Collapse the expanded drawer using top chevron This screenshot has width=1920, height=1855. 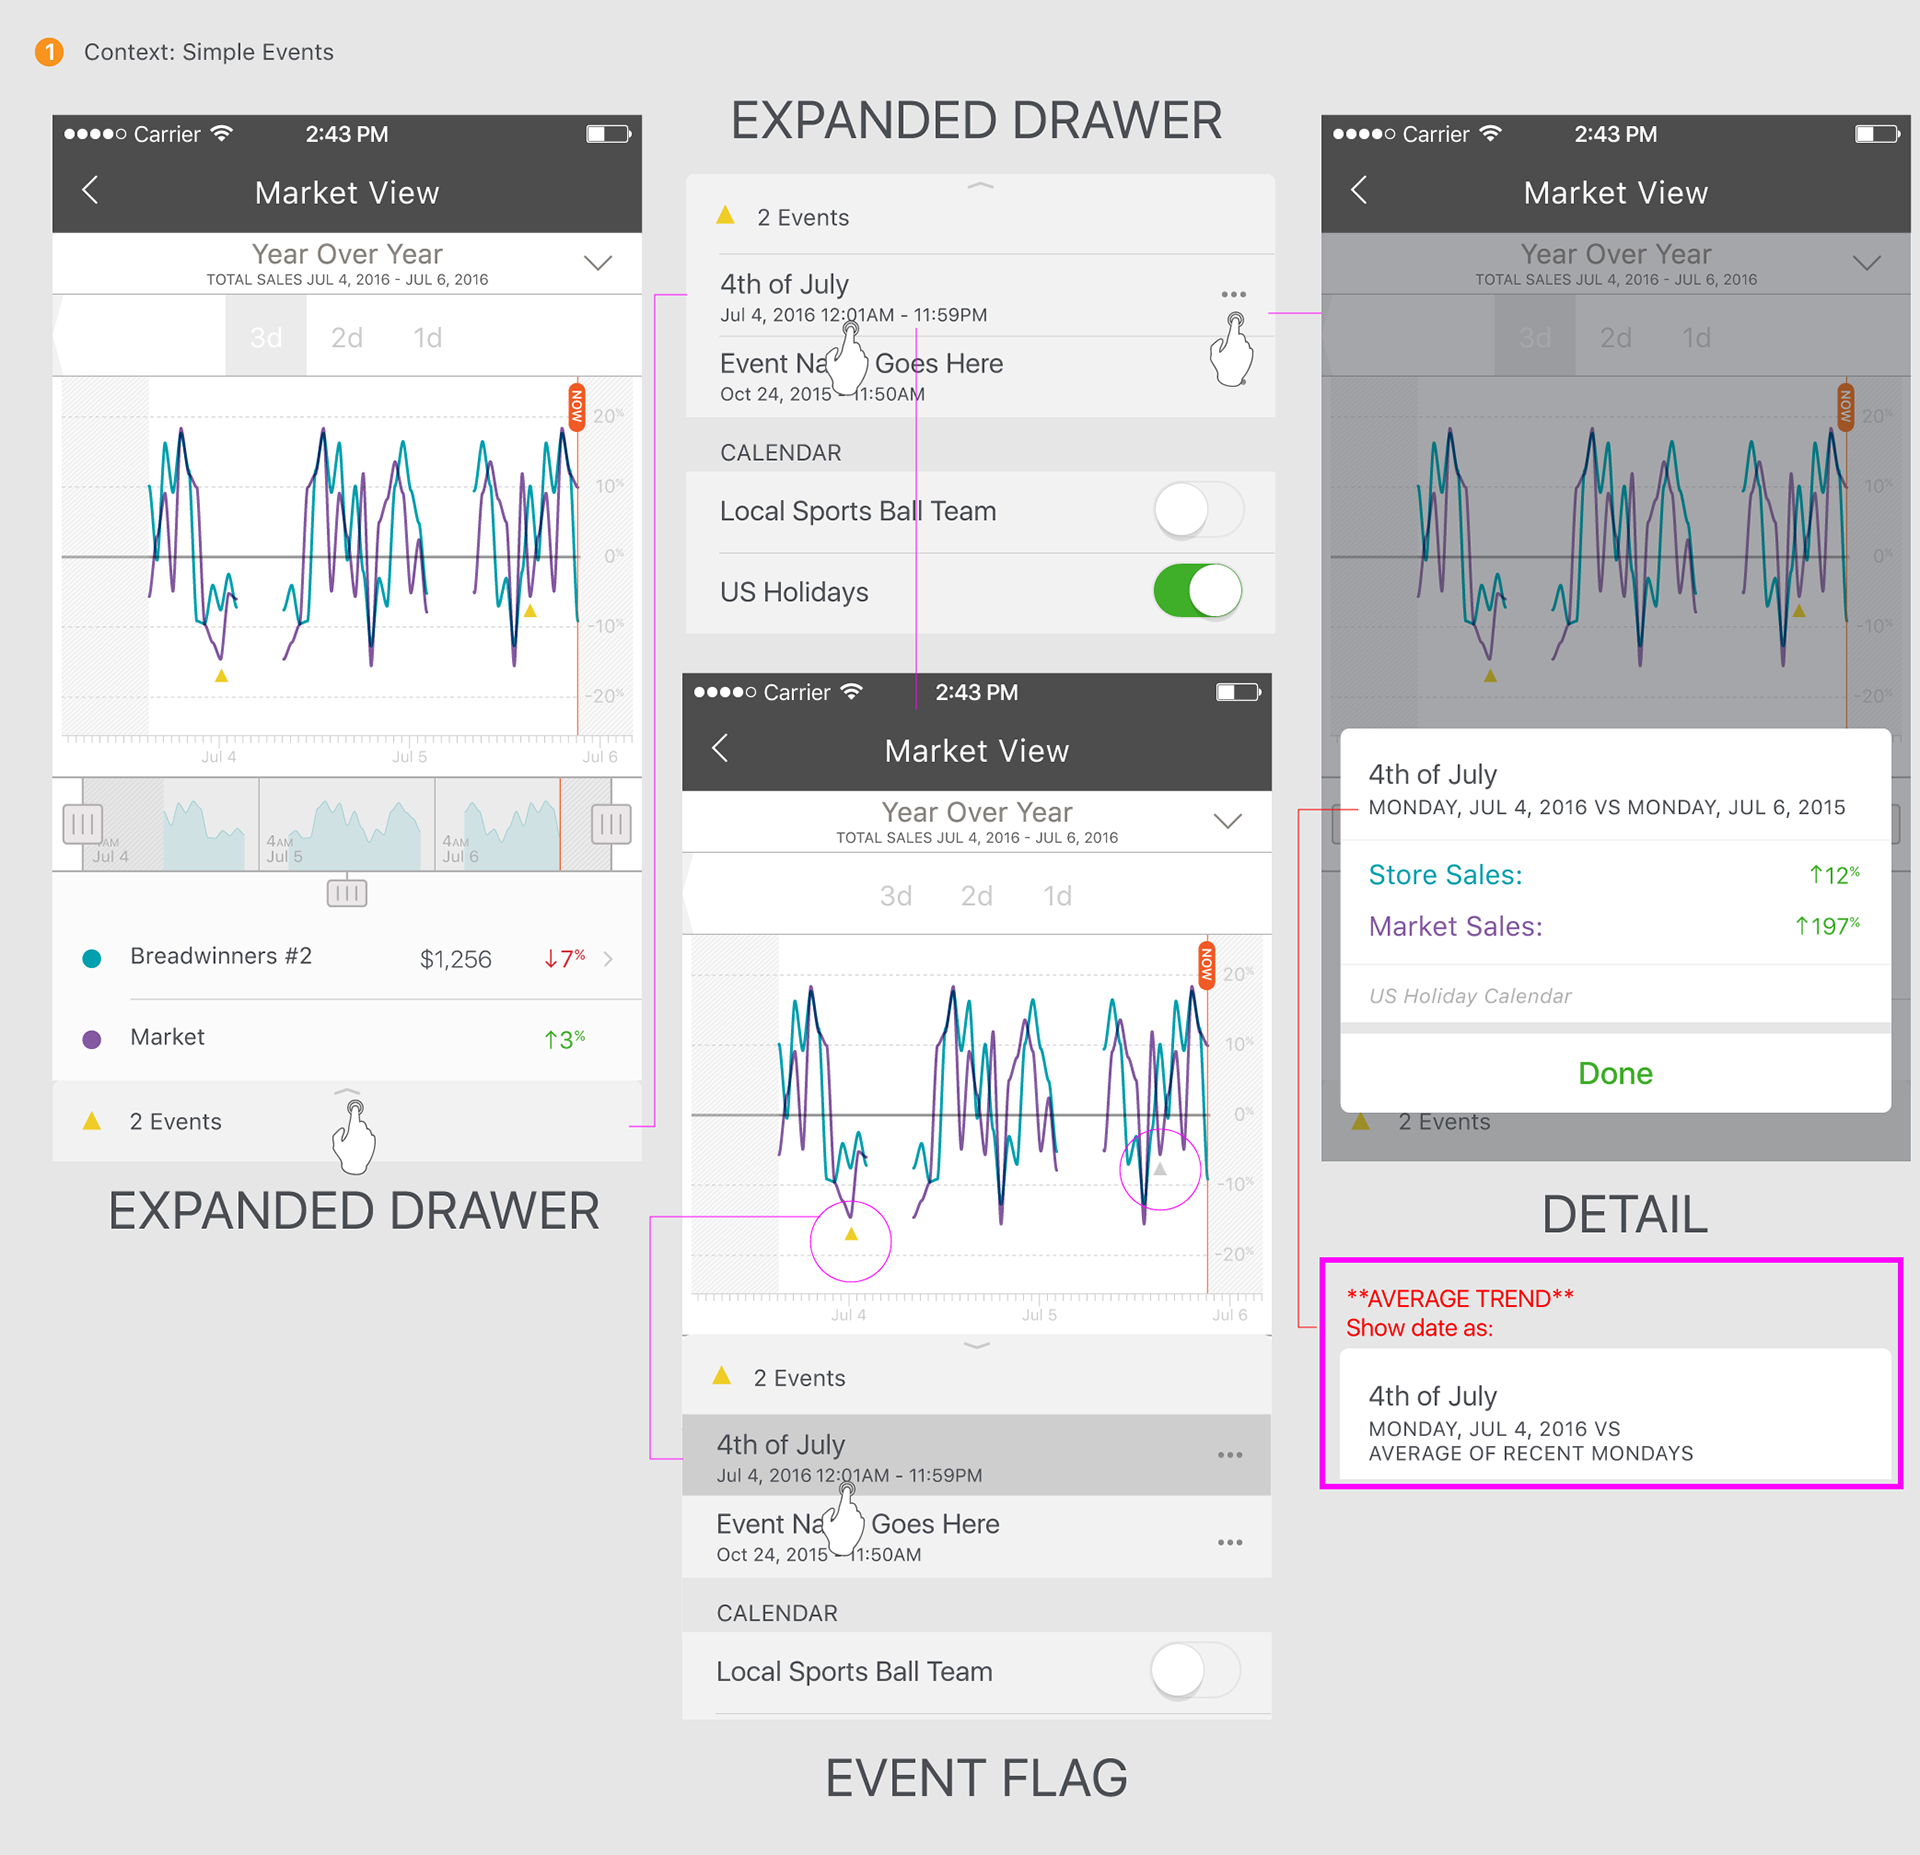click(981, 186)
